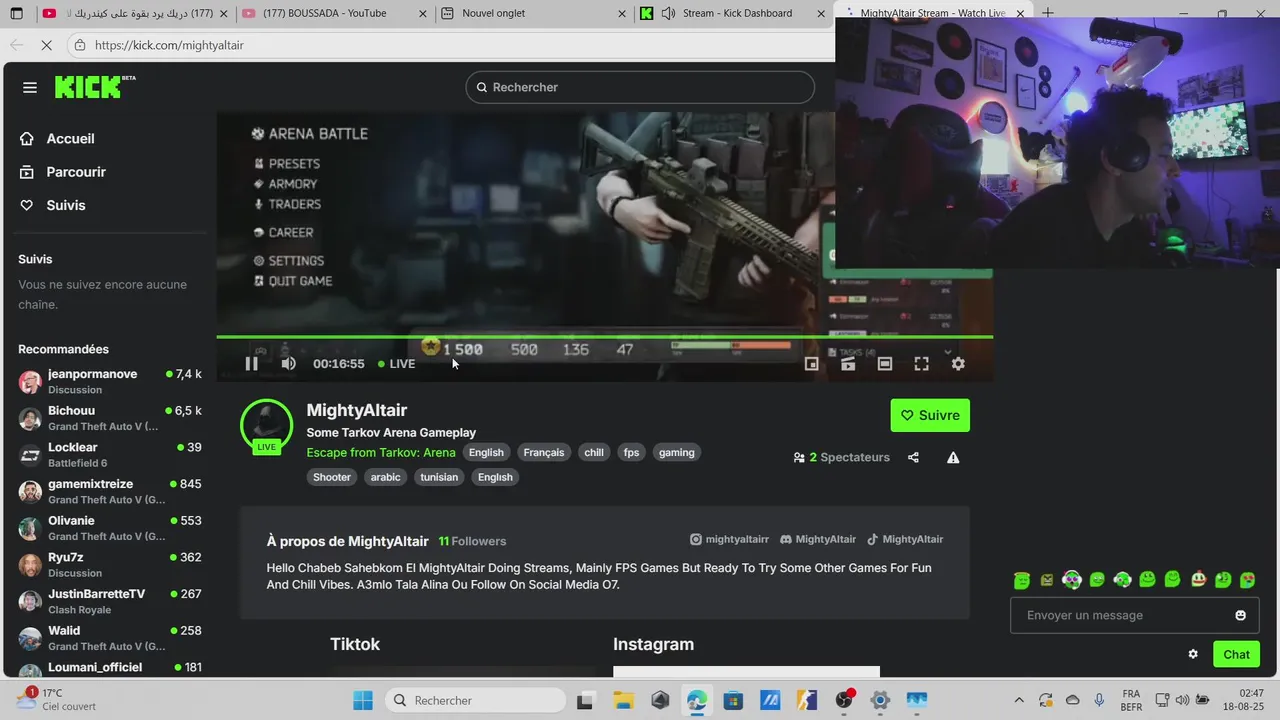The width and height of the screenshot is (1280, 720).
Task: Stop page loading with the X button
Action: coord(45,45)
